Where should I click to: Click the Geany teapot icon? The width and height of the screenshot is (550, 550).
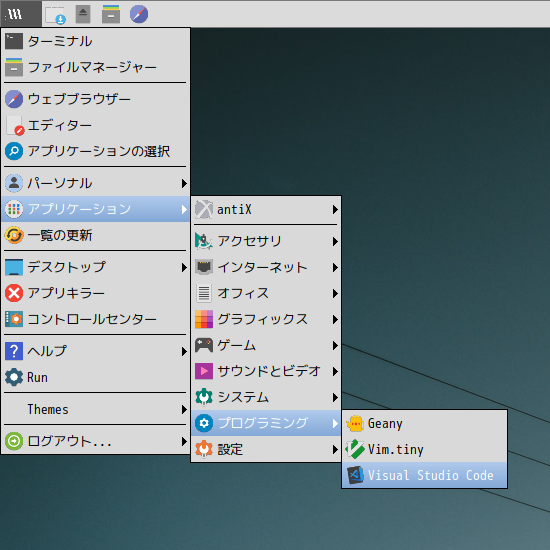[x=355, y=423]
